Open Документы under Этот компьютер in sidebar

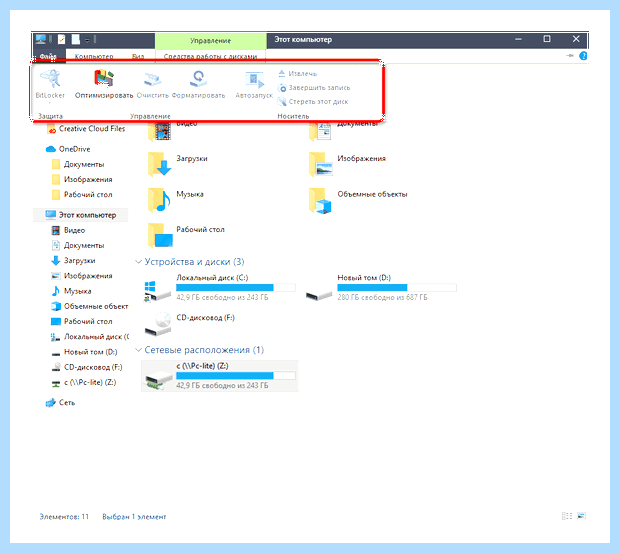point(78,245)
